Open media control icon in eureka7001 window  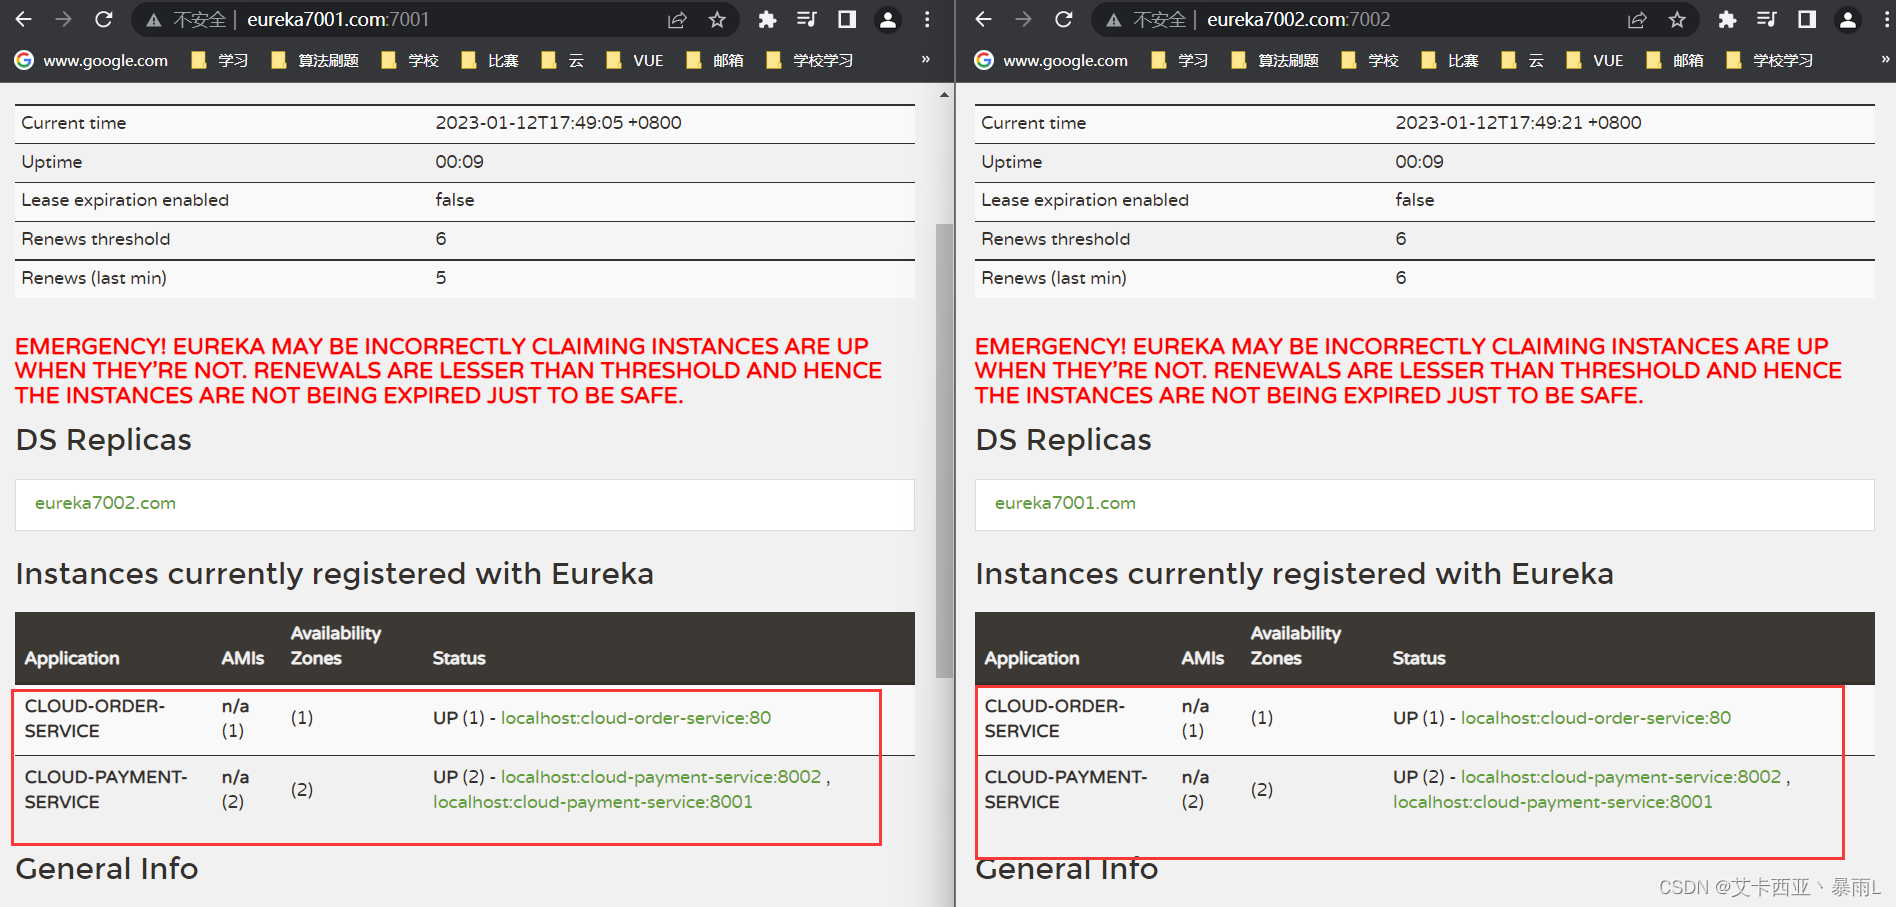coord(807,19)
